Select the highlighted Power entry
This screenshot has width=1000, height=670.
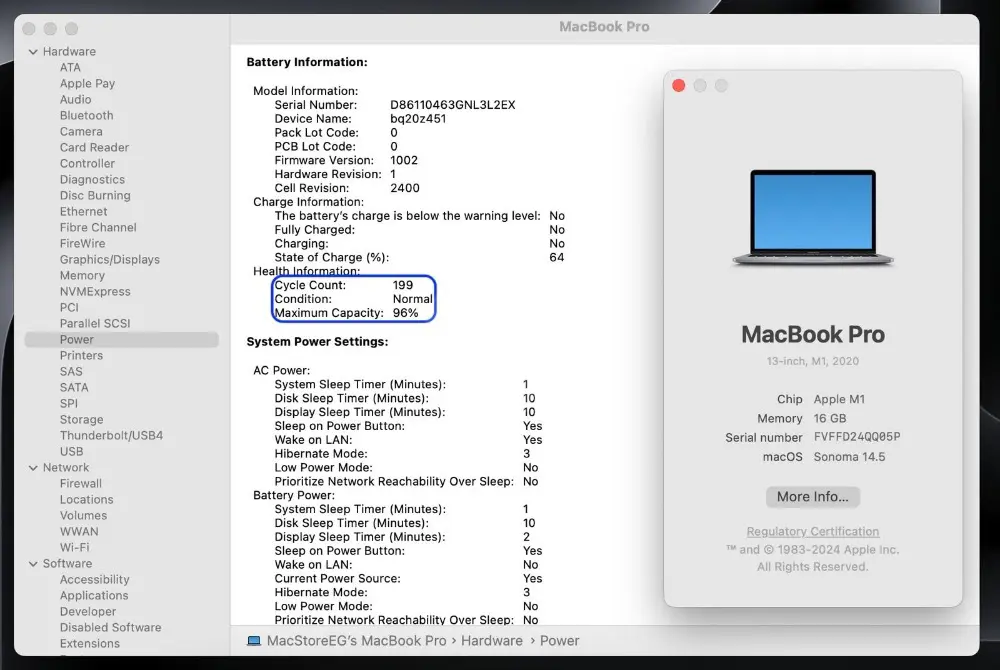tap(121, 340)
